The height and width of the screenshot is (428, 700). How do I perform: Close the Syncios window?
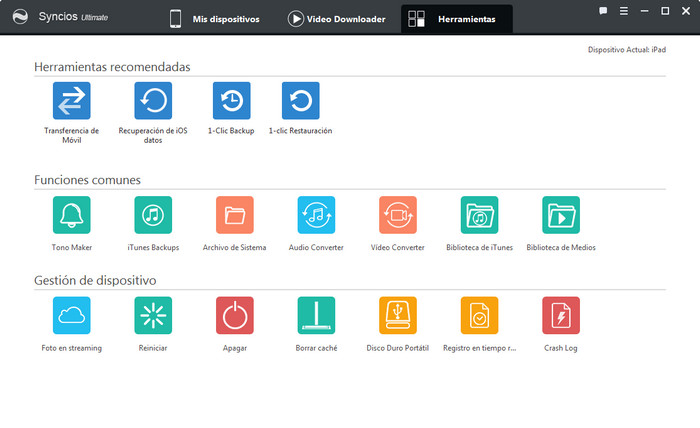click(686, 11)
